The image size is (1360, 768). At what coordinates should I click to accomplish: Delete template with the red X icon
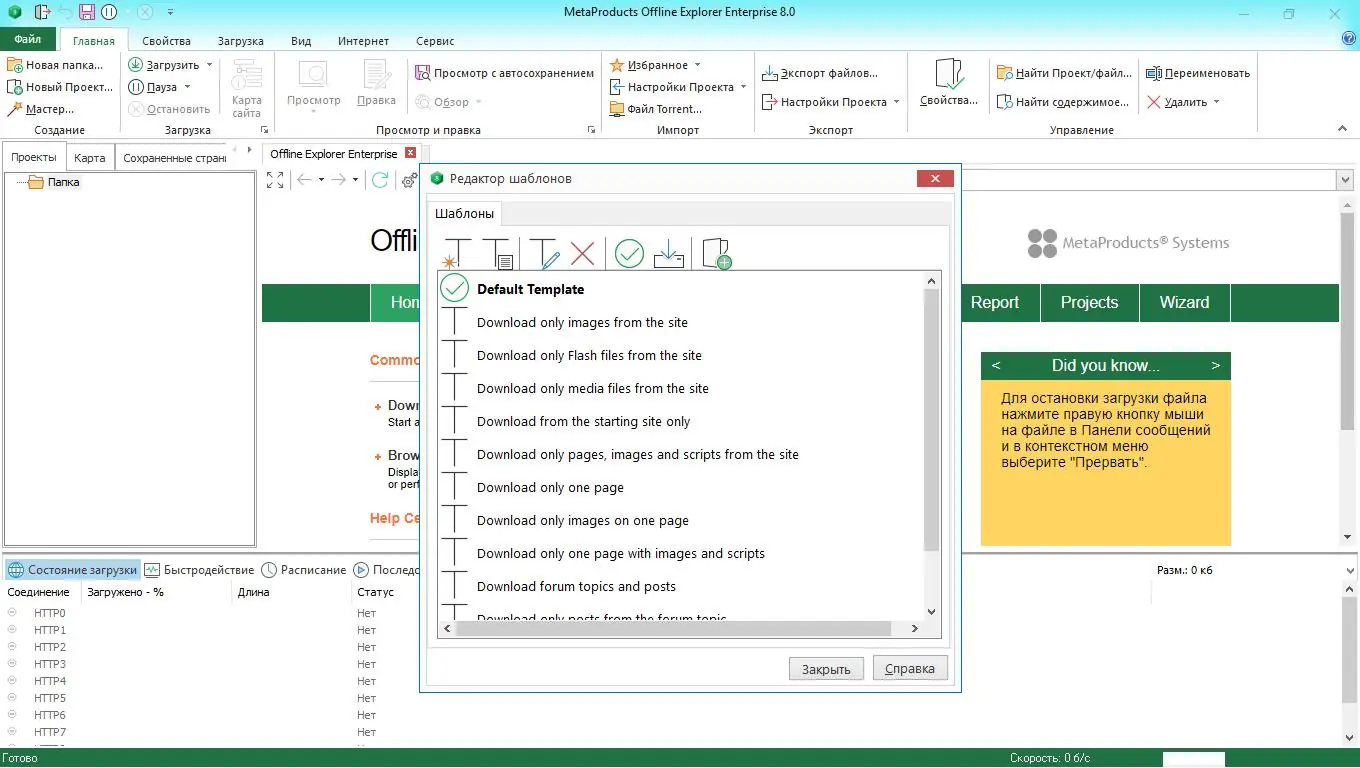(x=582, y=253)
